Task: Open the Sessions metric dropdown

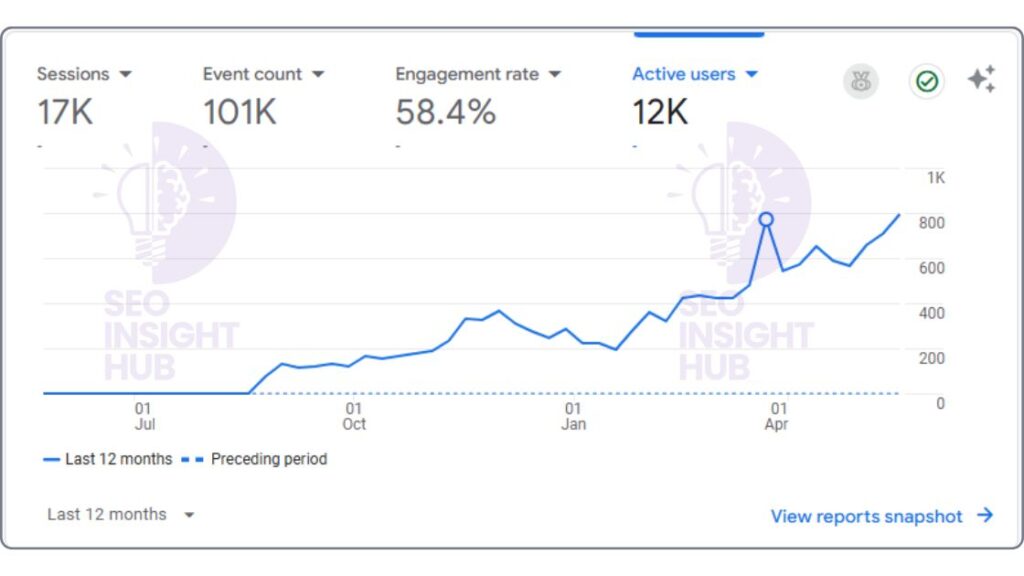Action: coord(126,73)
